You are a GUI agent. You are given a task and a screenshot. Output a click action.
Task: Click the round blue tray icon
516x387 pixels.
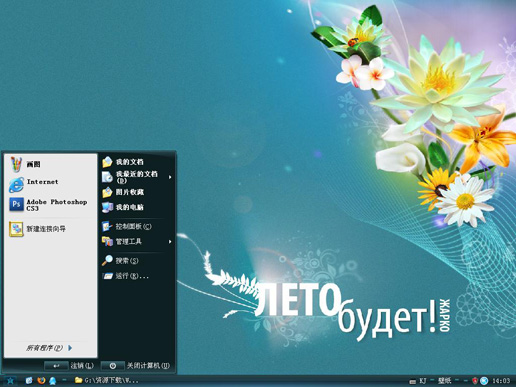[484, 380]
